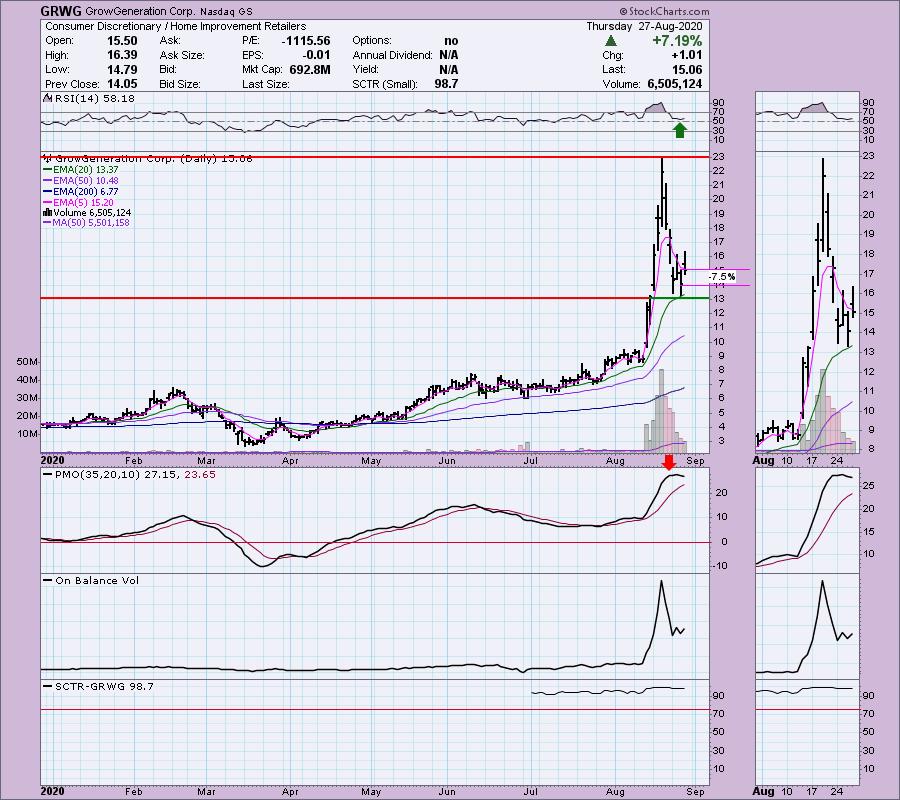This screenshot has width=900, height=800.
Task: Click the PMO signal value 23.65
Action: click(x=200, y=475)
